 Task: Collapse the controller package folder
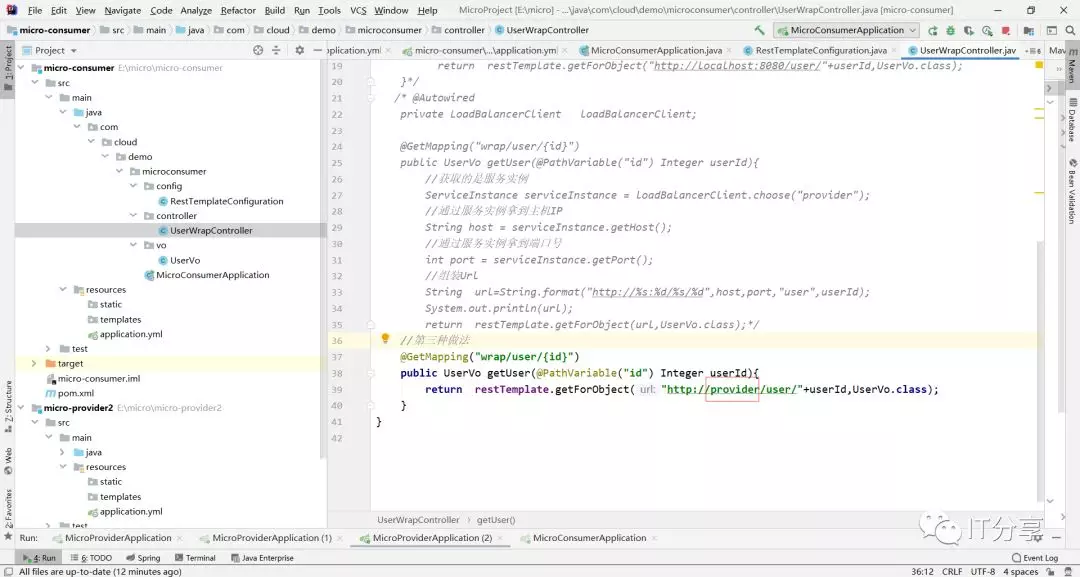point(134,216)
